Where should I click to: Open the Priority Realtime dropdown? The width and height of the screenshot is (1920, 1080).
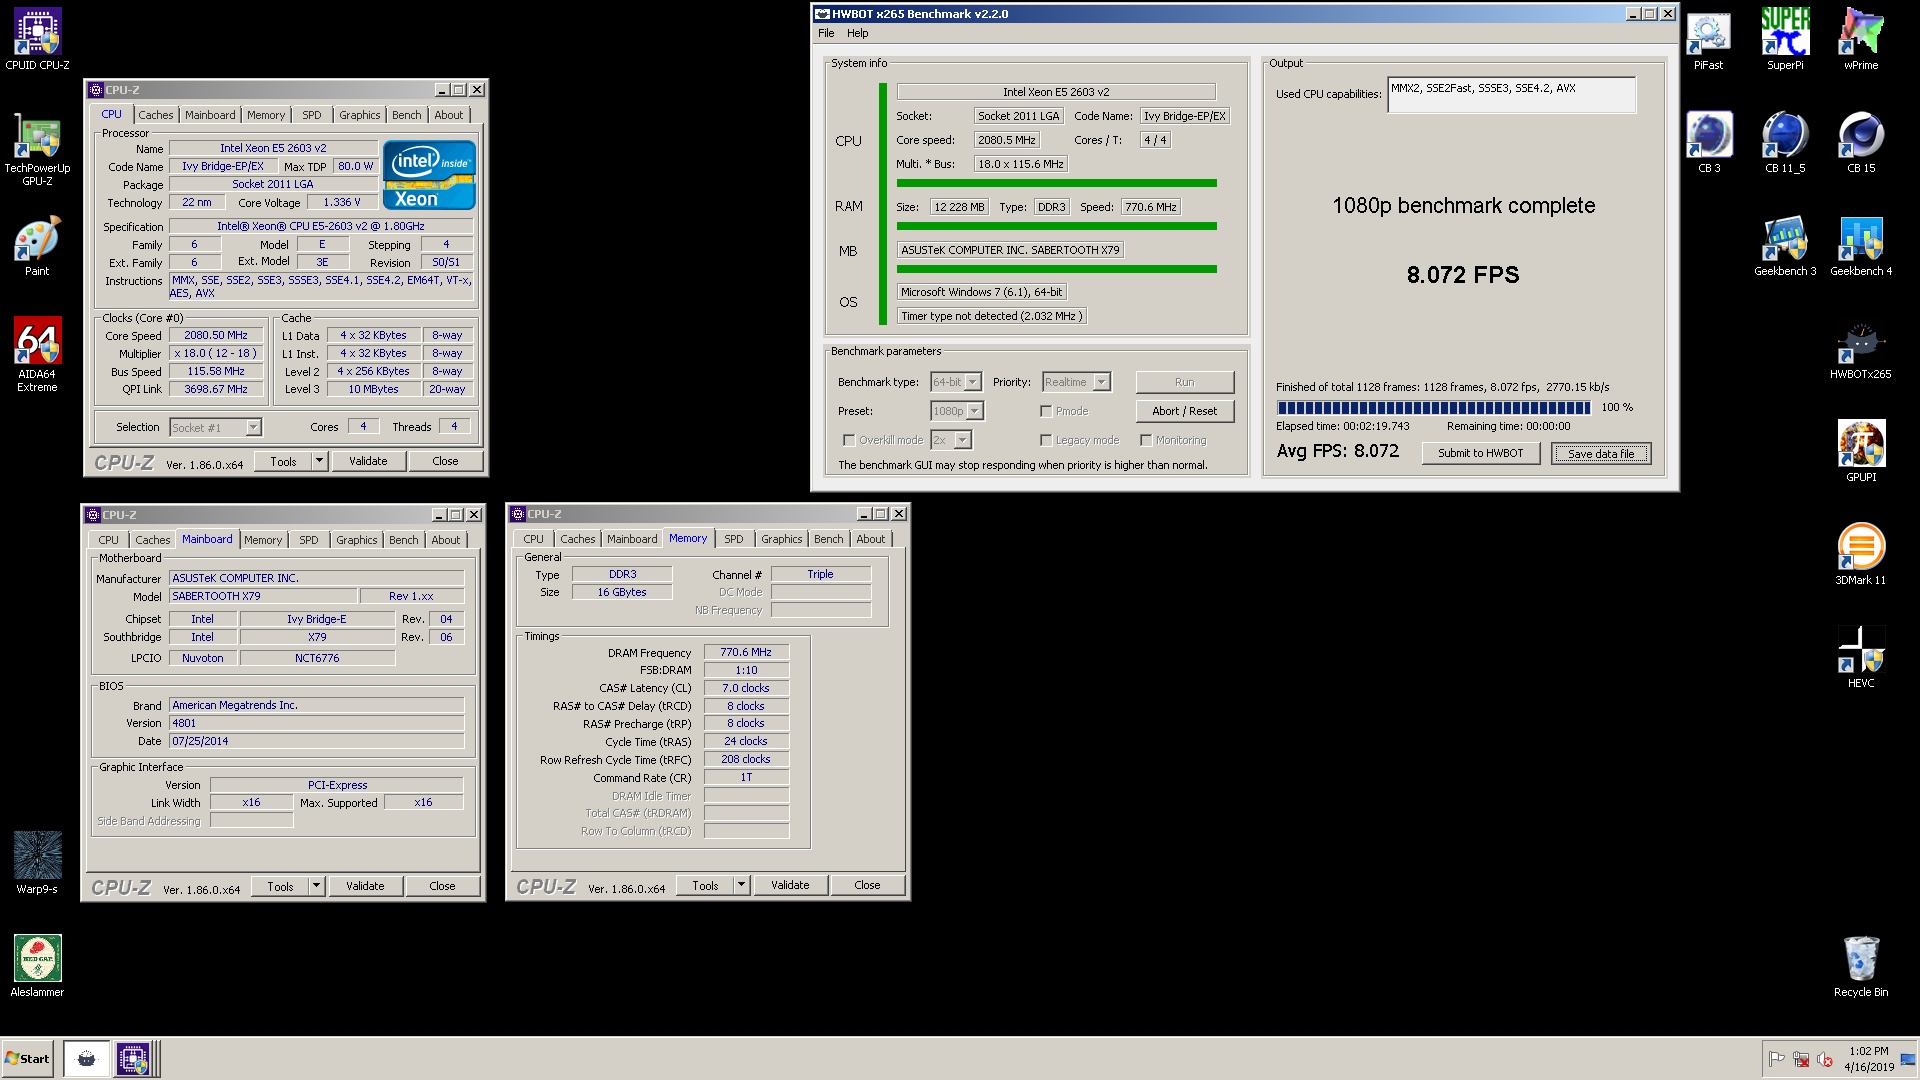[x=1076, y=382]
